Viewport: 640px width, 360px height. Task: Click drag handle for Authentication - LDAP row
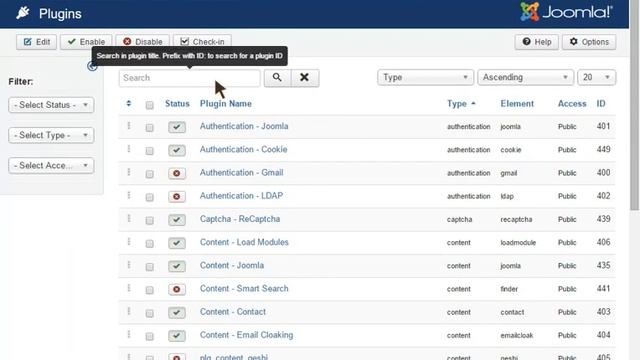tap(129, 196)
